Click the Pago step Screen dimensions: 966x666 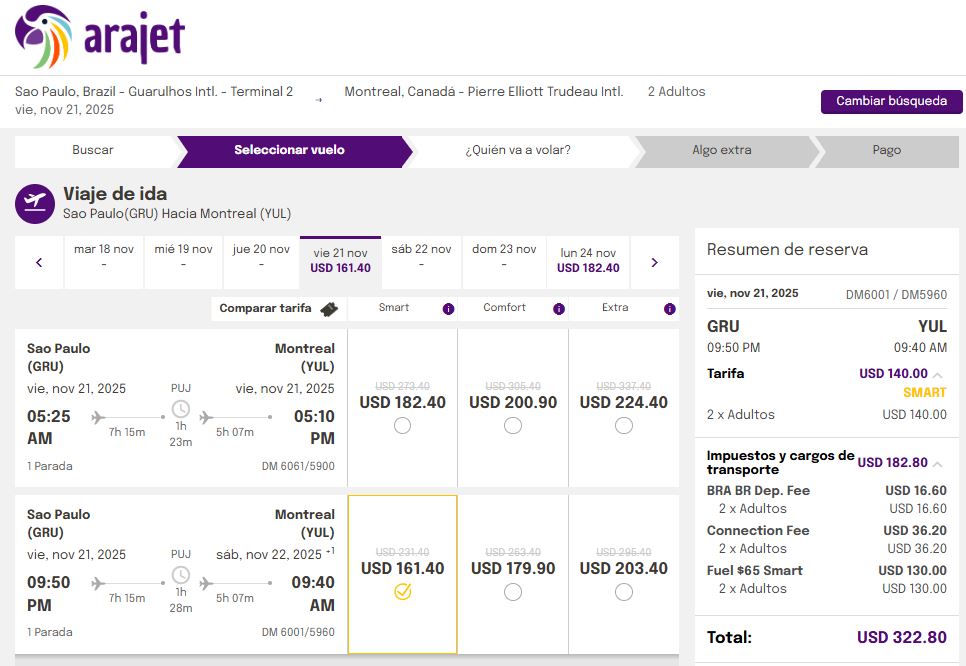tap(887, 151)
